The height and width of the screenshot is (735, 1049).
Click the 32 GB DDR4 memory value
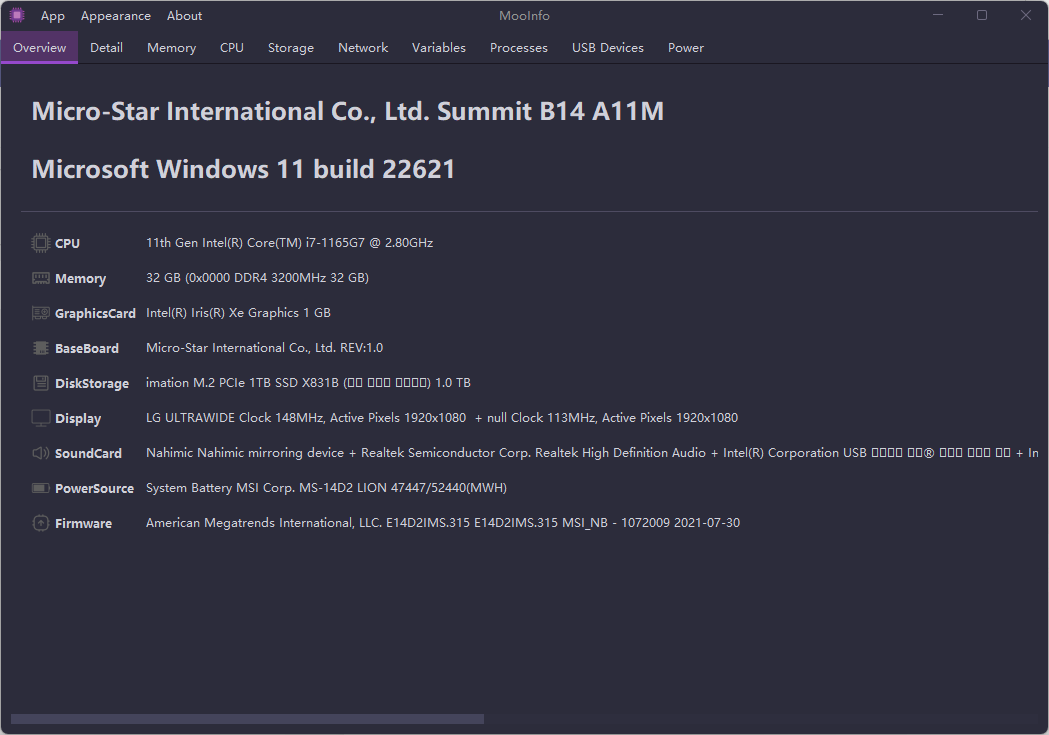[258, 278]
